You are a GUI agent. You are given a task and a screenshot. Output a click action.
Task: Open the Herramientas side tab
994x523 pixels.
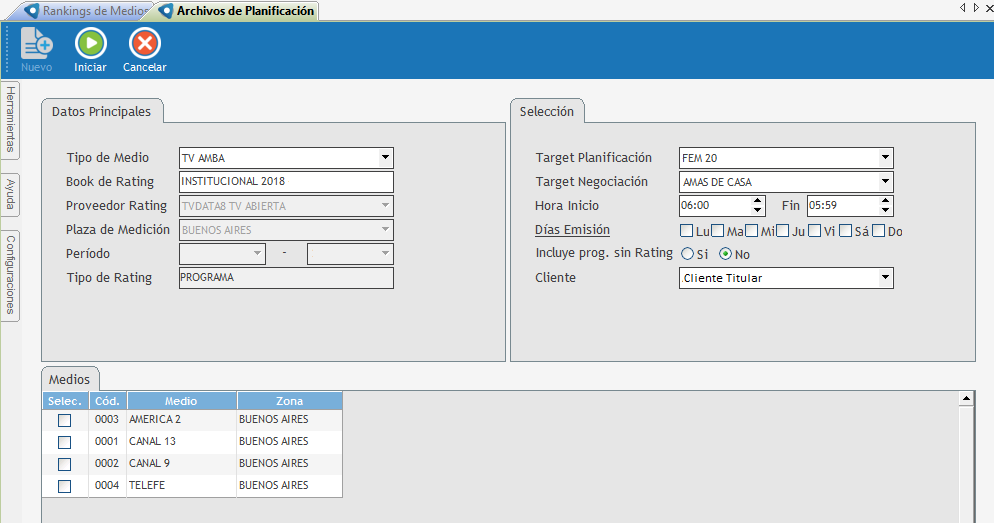(10, 119)
